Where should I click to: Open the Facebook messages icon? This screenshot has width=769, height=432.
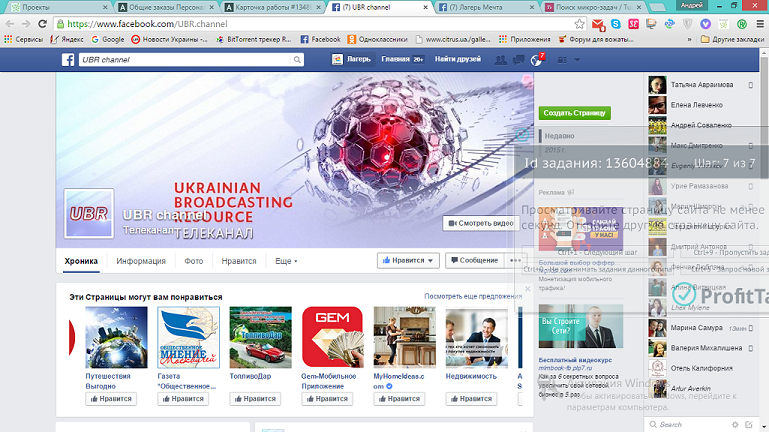click(x=518, y=59)
